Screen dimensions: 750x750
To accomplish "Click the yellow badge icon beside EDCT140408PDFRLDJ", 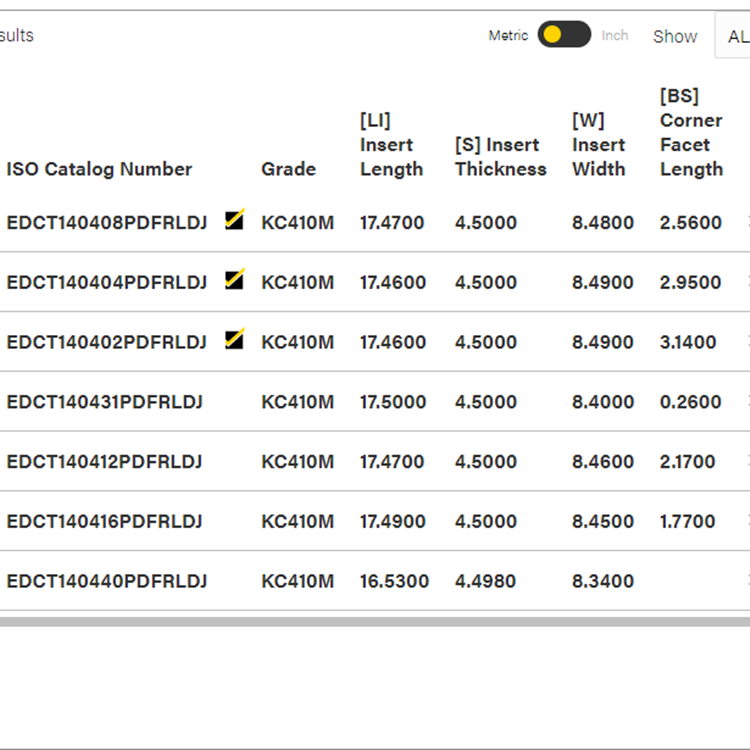I will tap(234, 220).
